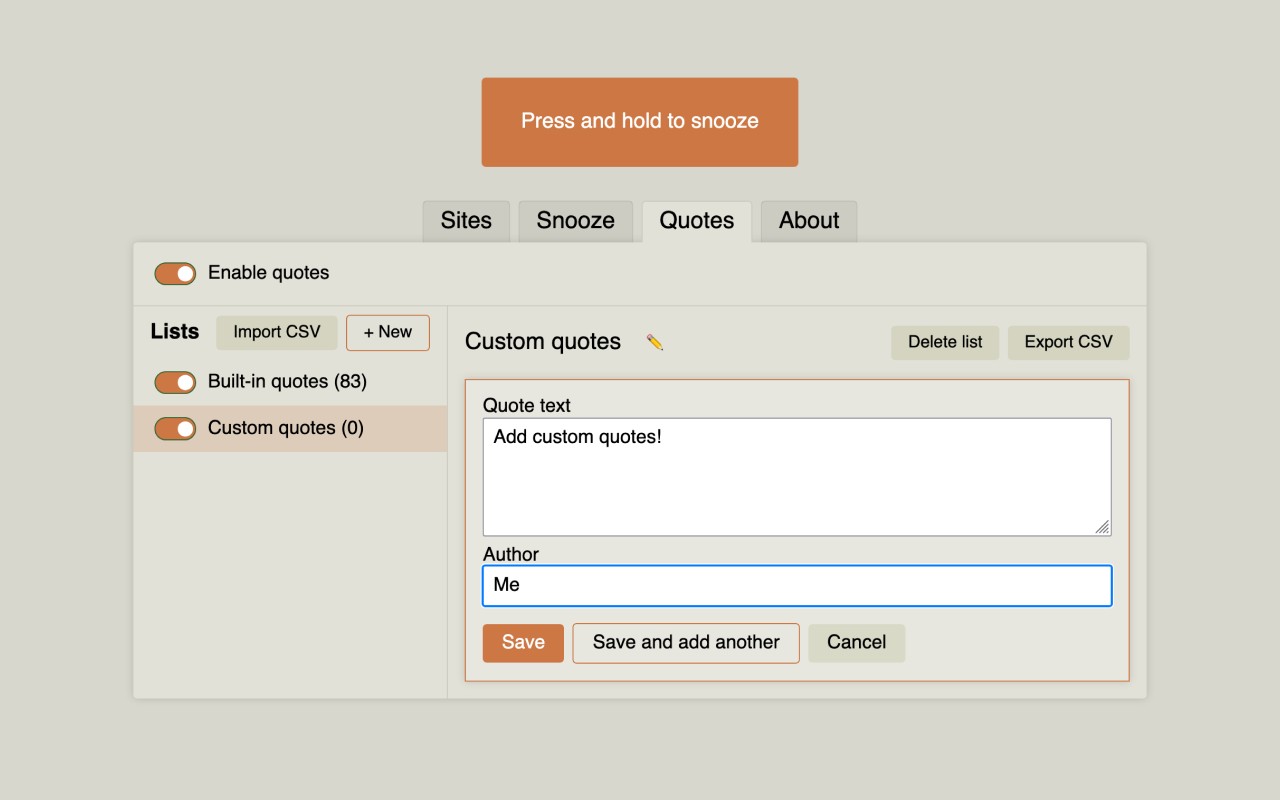Viewport: 1280px width, 800px height.
Task: Save the custom quote
Action: tap(523, 643)
